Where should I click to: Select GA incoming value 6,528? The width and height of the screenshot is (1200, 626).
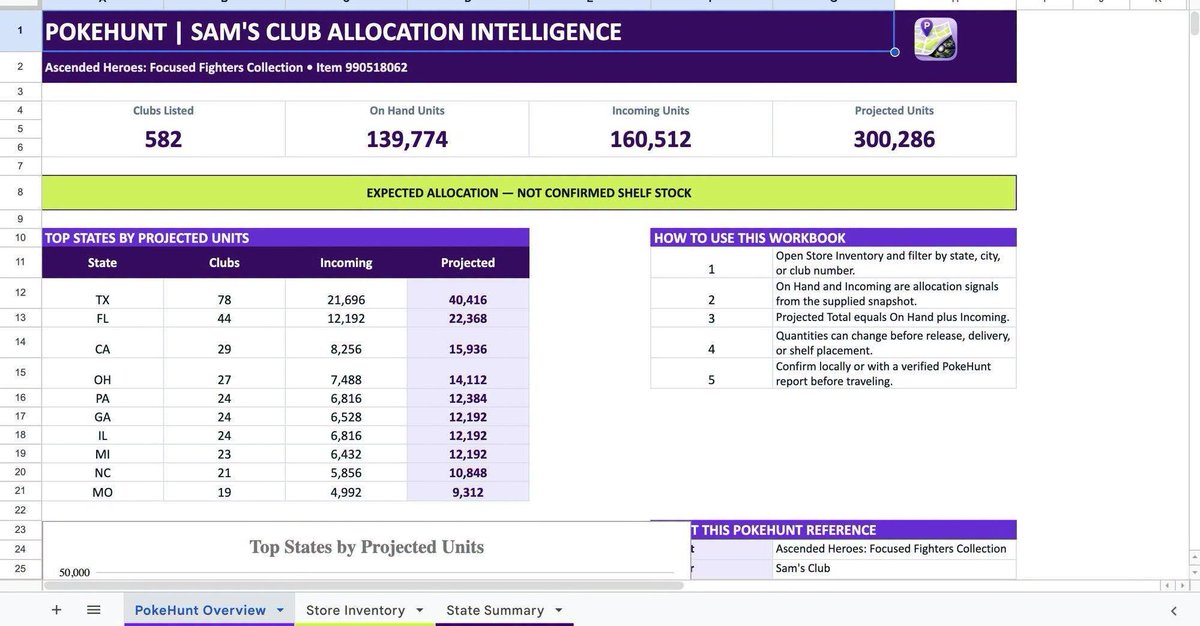click(346, 416)
